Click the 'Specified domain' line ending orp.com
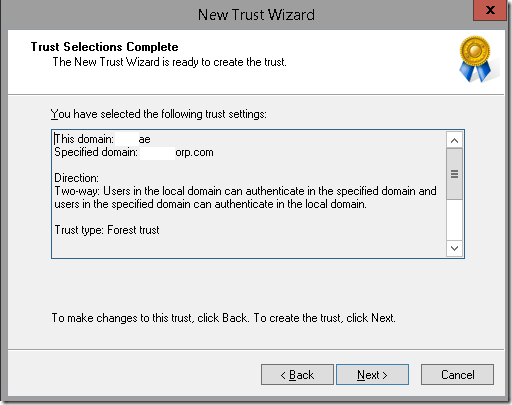The image size is (512, 405). point(134,152)
